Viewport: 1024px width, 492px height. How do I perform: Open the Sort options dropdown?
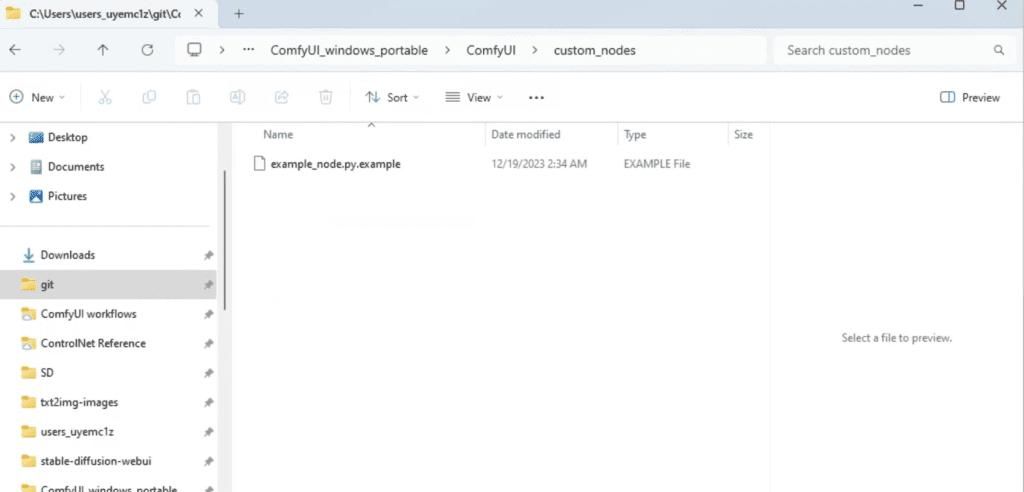pyautogui.click(x=392, y=97)
